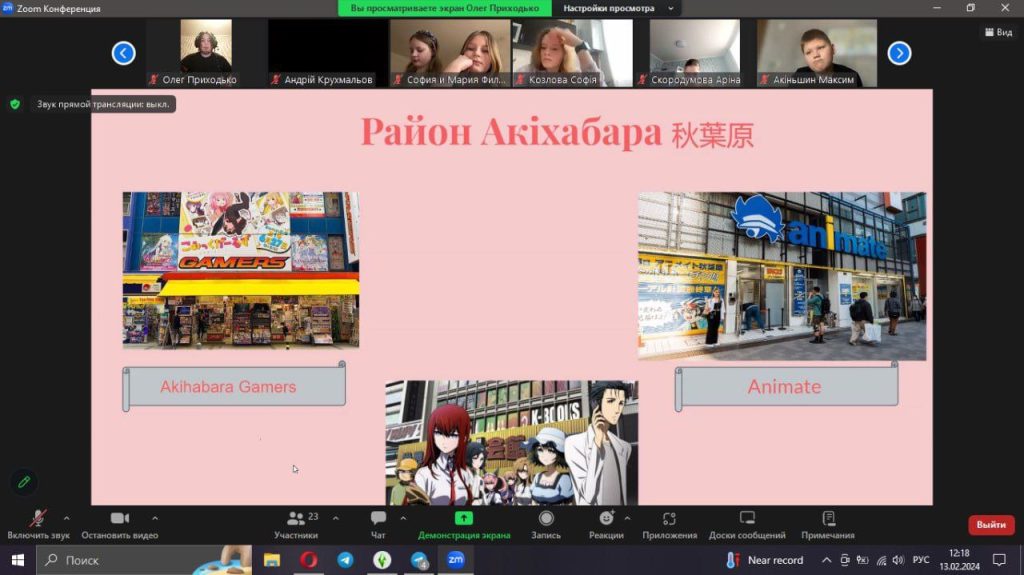Screen dimensions: 1024x575
Task: Show next participants with right arrow
Action: 899,53
